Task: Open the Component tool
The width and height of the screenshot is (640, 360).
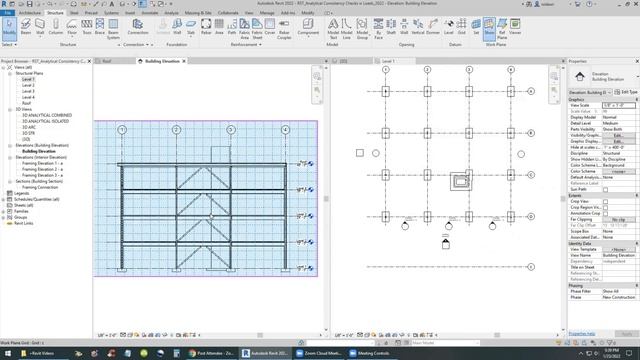Action: pyautogui.click(x=308, y=27)
